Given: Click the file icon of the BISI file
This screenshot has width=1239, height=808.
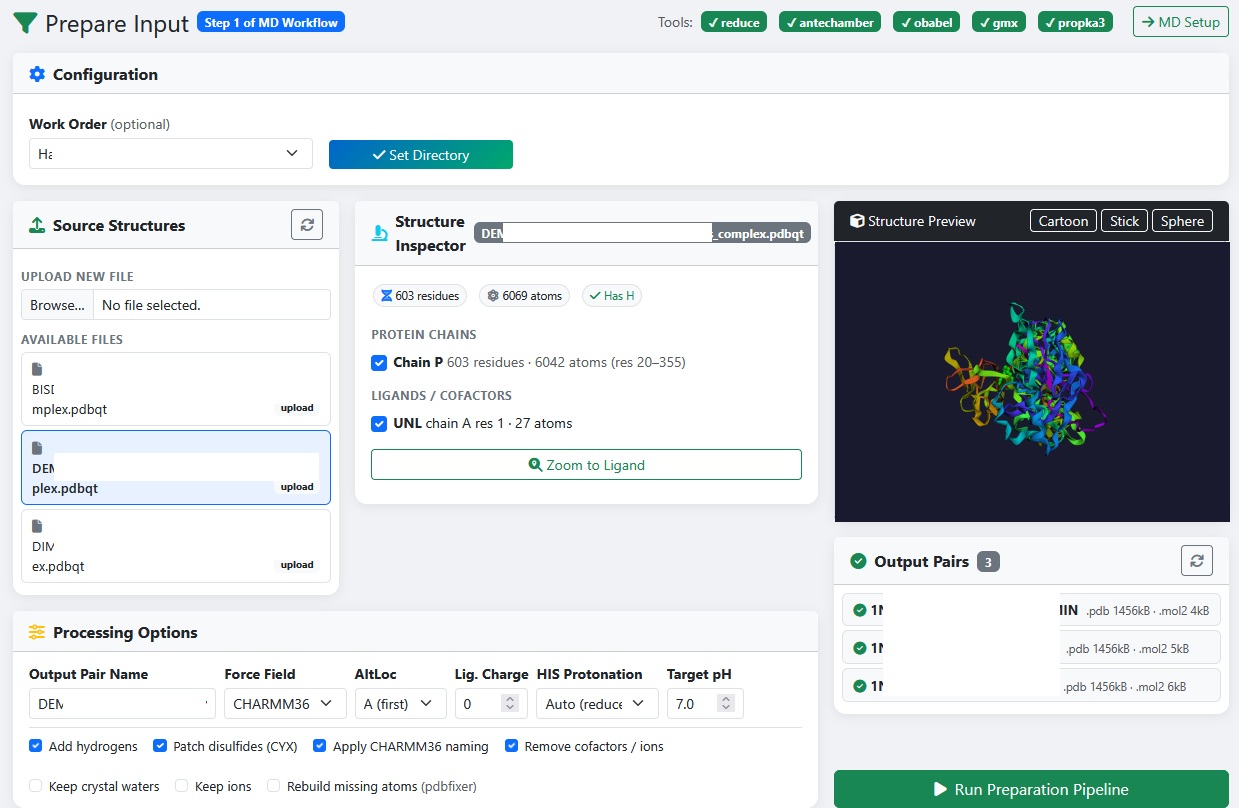Looking at the screenshot, I should [x=38, y=369].
